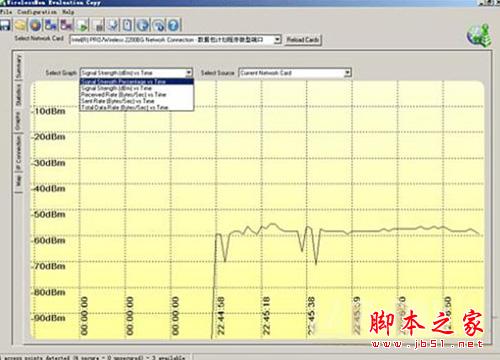Click the yellow folder toolbar icon
The height and width of the screenshot is (360, 500).
[21, 25]
